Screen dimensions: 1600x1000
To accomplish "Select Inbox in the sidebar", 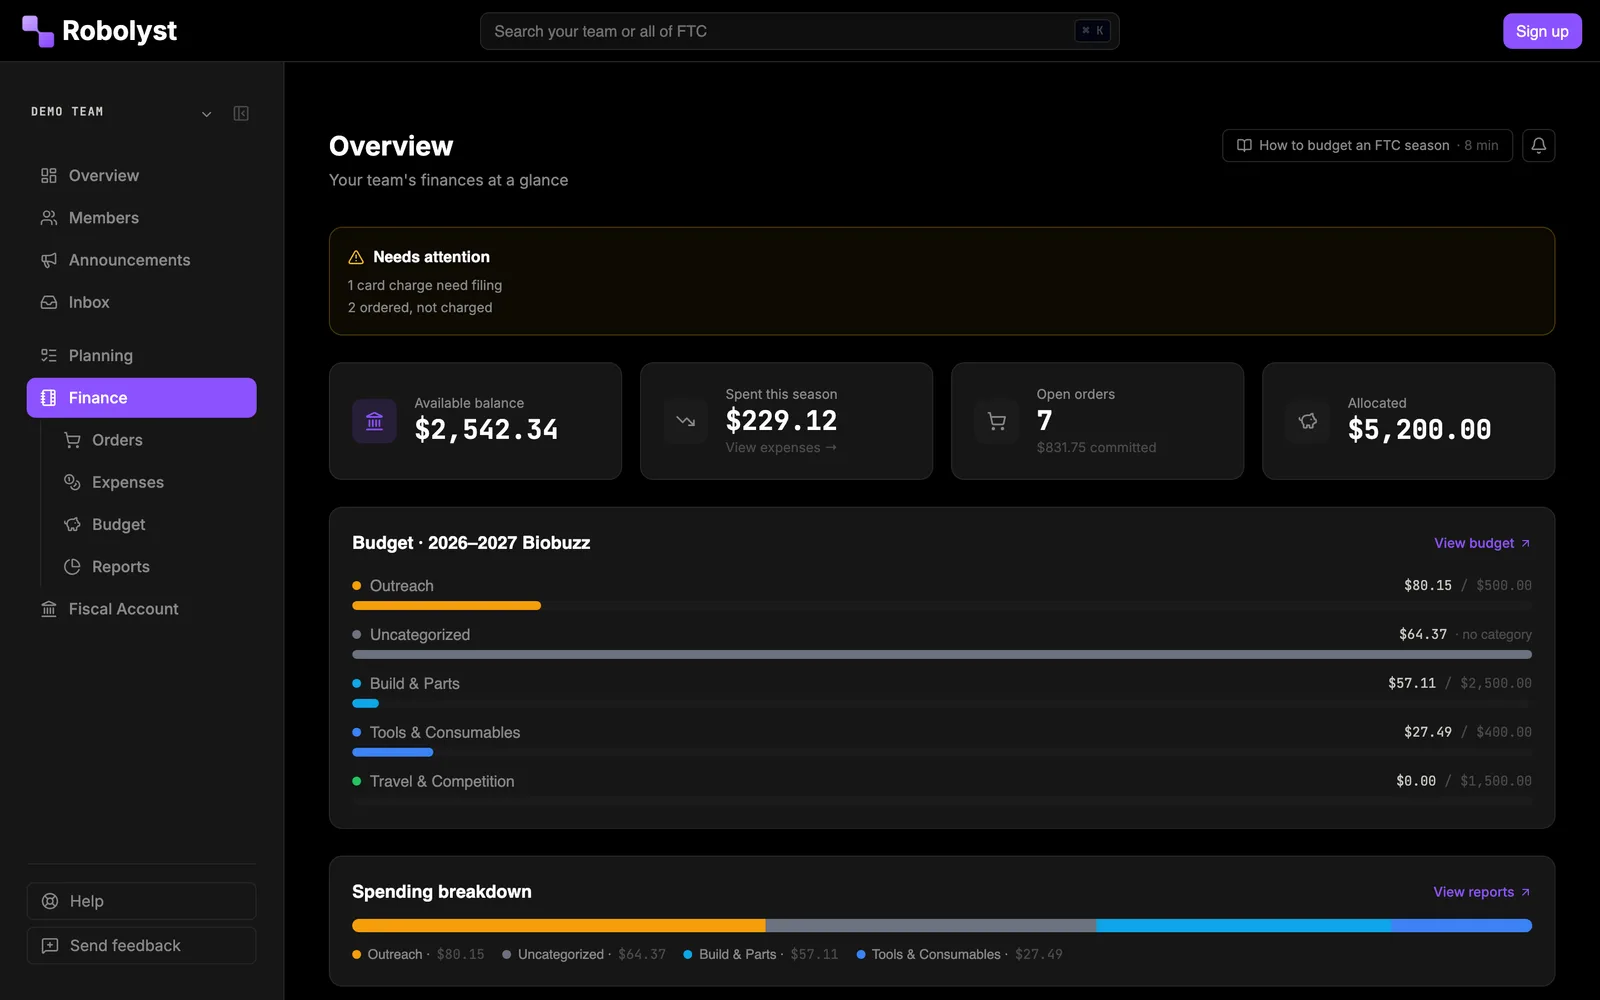I will pyautogui.click(x=141, y=302).
